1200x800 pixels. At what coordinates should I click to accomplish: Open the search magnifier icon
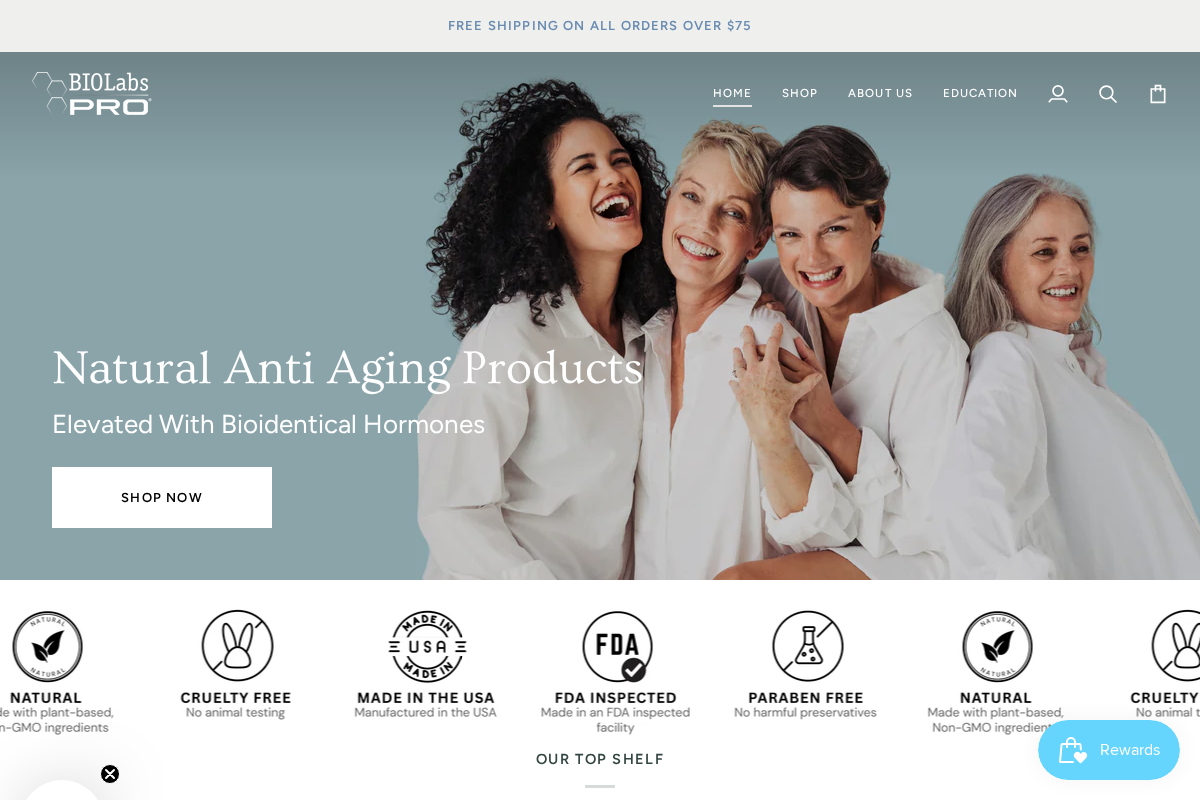[1108, 94]
